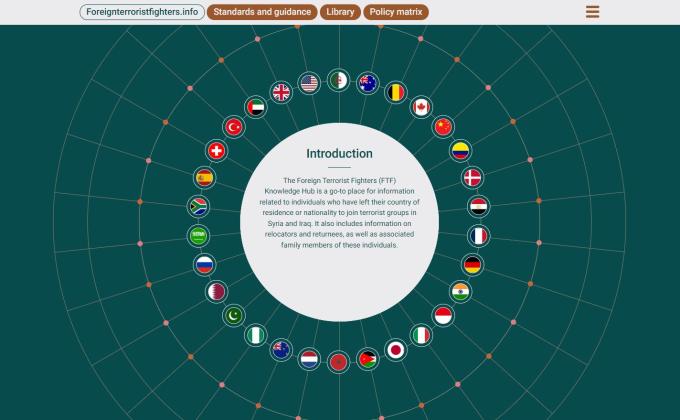Select the South Africa flag icon
The width and height of the screenshot is (680, 420).
tap(198, 207)
